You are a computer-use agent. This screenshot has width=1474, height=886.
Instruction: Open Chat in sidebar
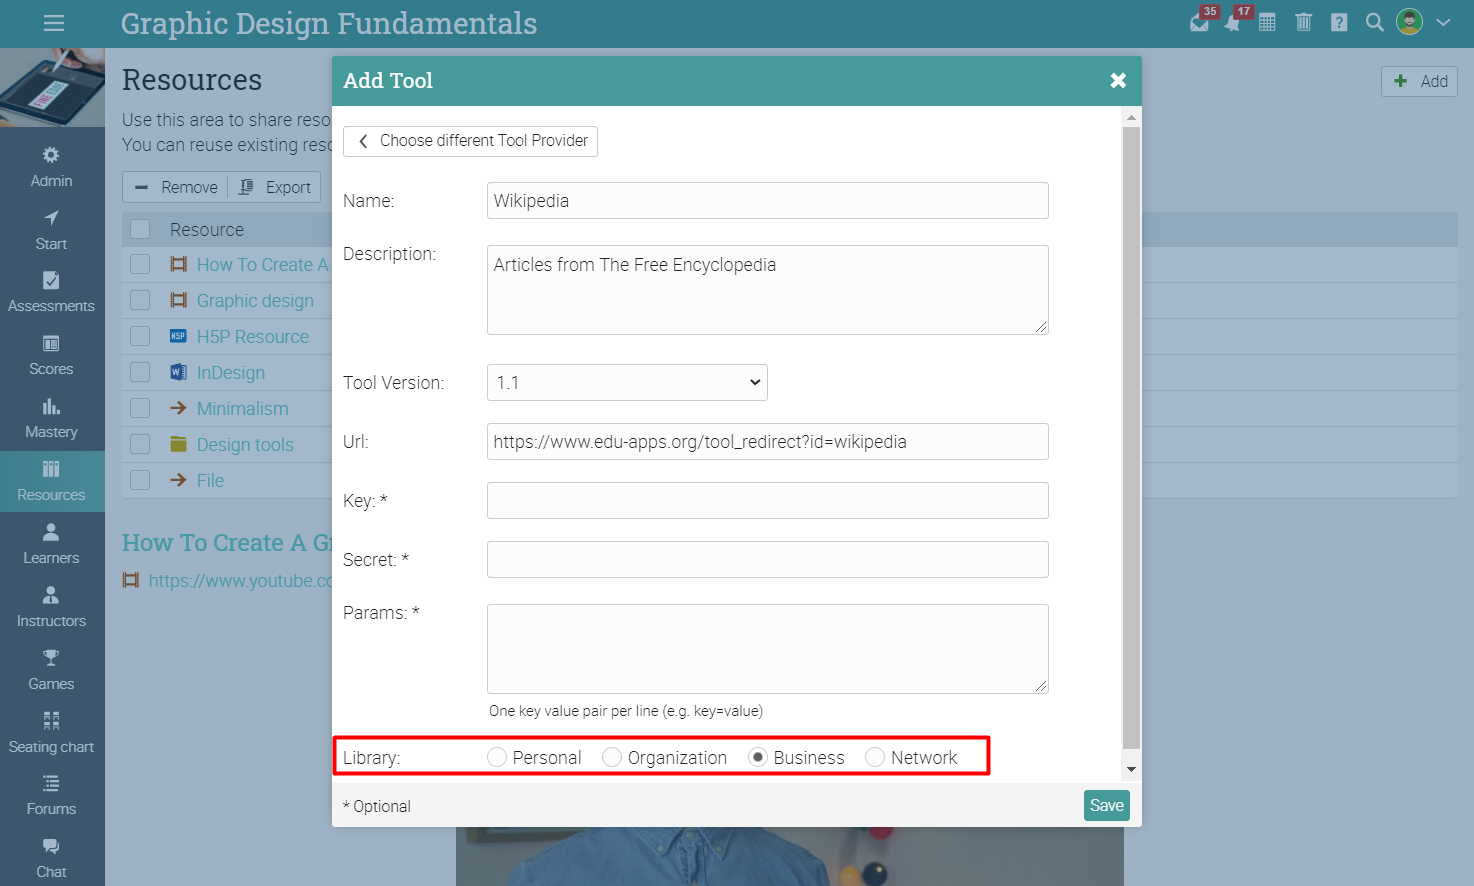pos(52,858)
